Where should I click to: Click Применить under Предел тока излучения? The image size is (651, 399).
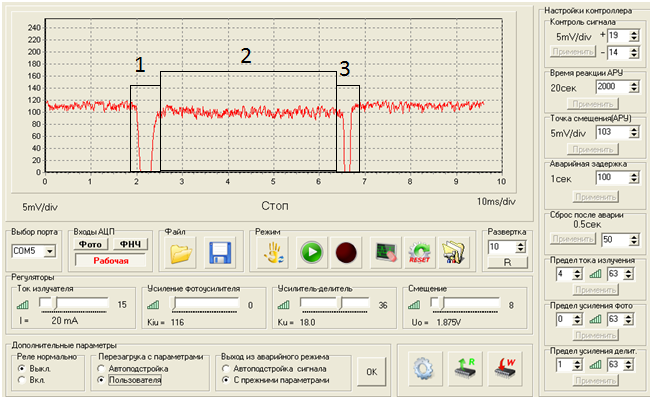pos(595,290)
